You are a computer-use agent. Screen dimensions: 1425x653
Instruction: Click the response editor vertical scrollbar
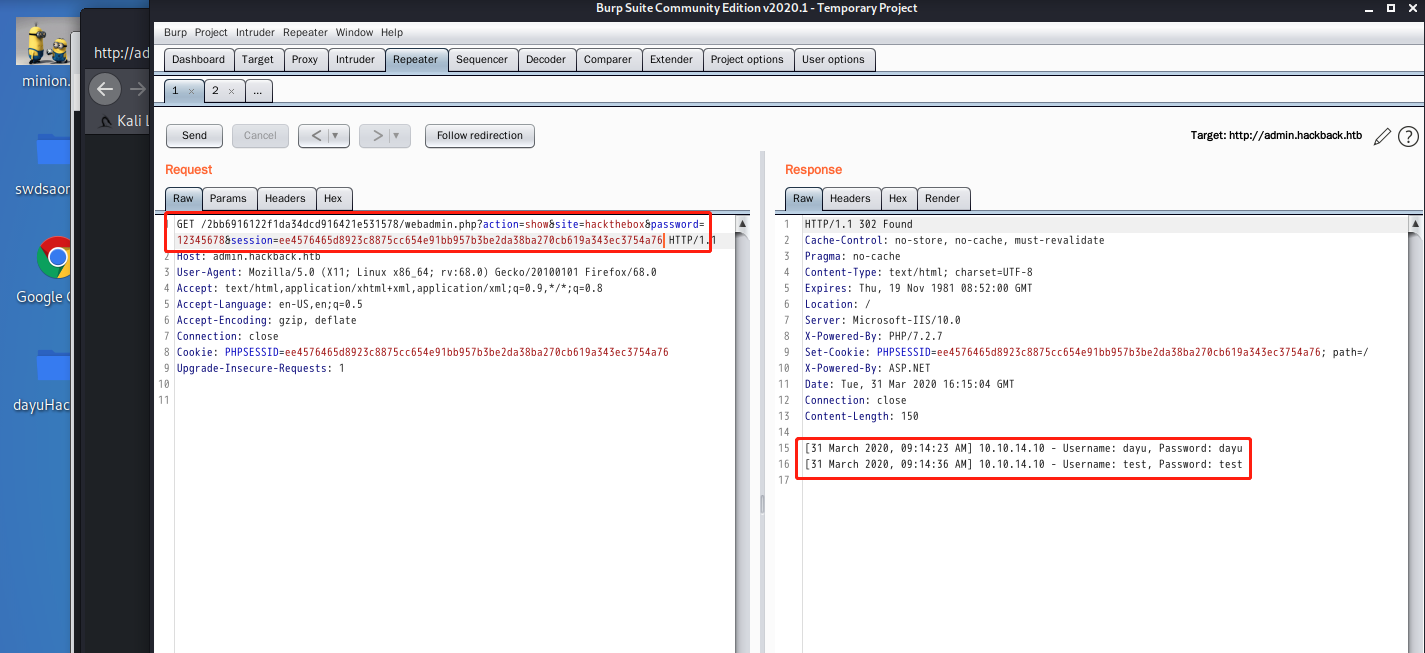(1416, 433)
